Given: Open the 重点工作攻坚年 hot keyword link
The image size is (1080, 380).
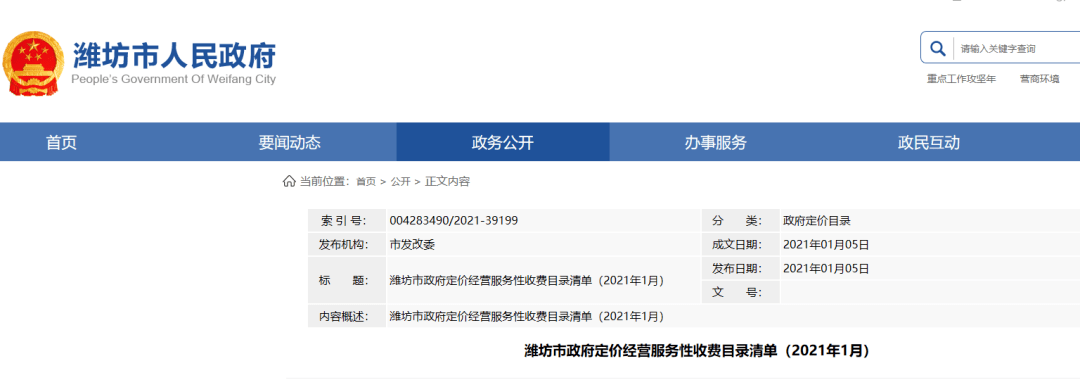Looking at the screenshot, I should [962, 79].
